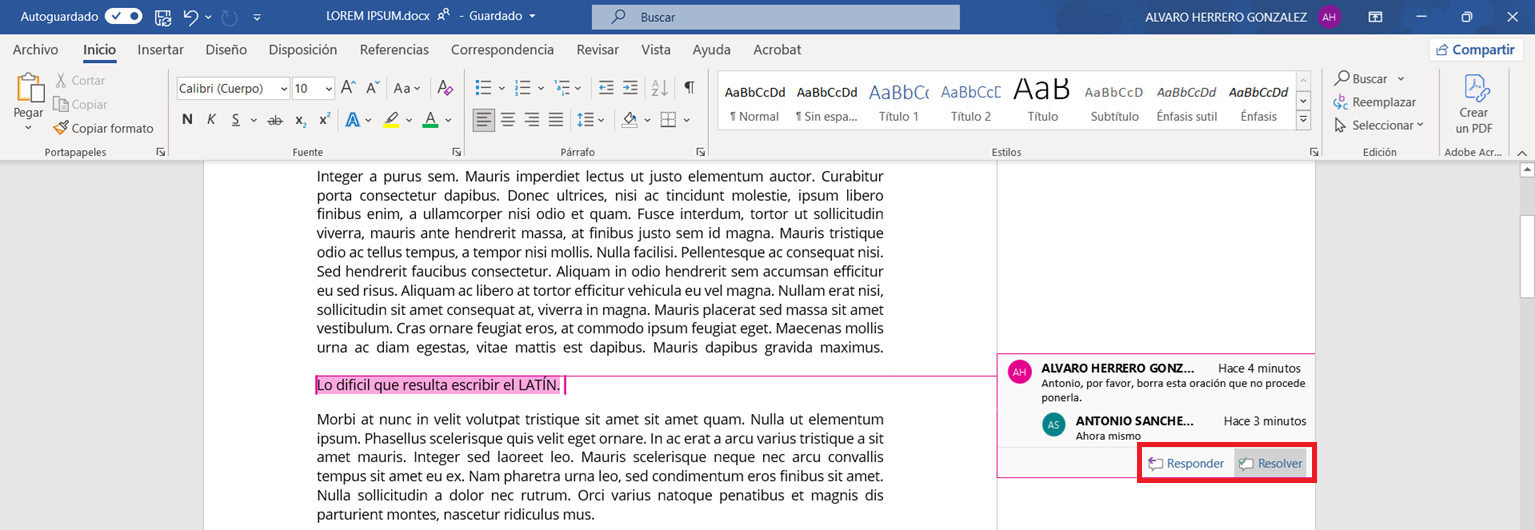The width and height of the screenshot is (1535, 530).
Task: Align text right
Action: (532, 120)
